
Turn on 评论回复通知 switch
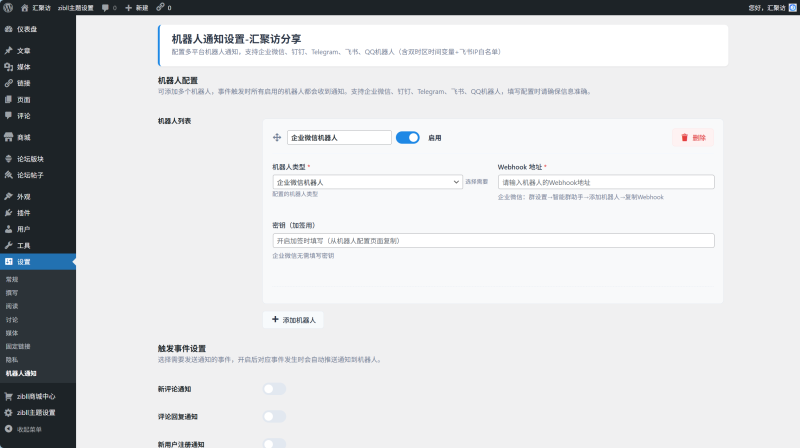pos(274,416)
